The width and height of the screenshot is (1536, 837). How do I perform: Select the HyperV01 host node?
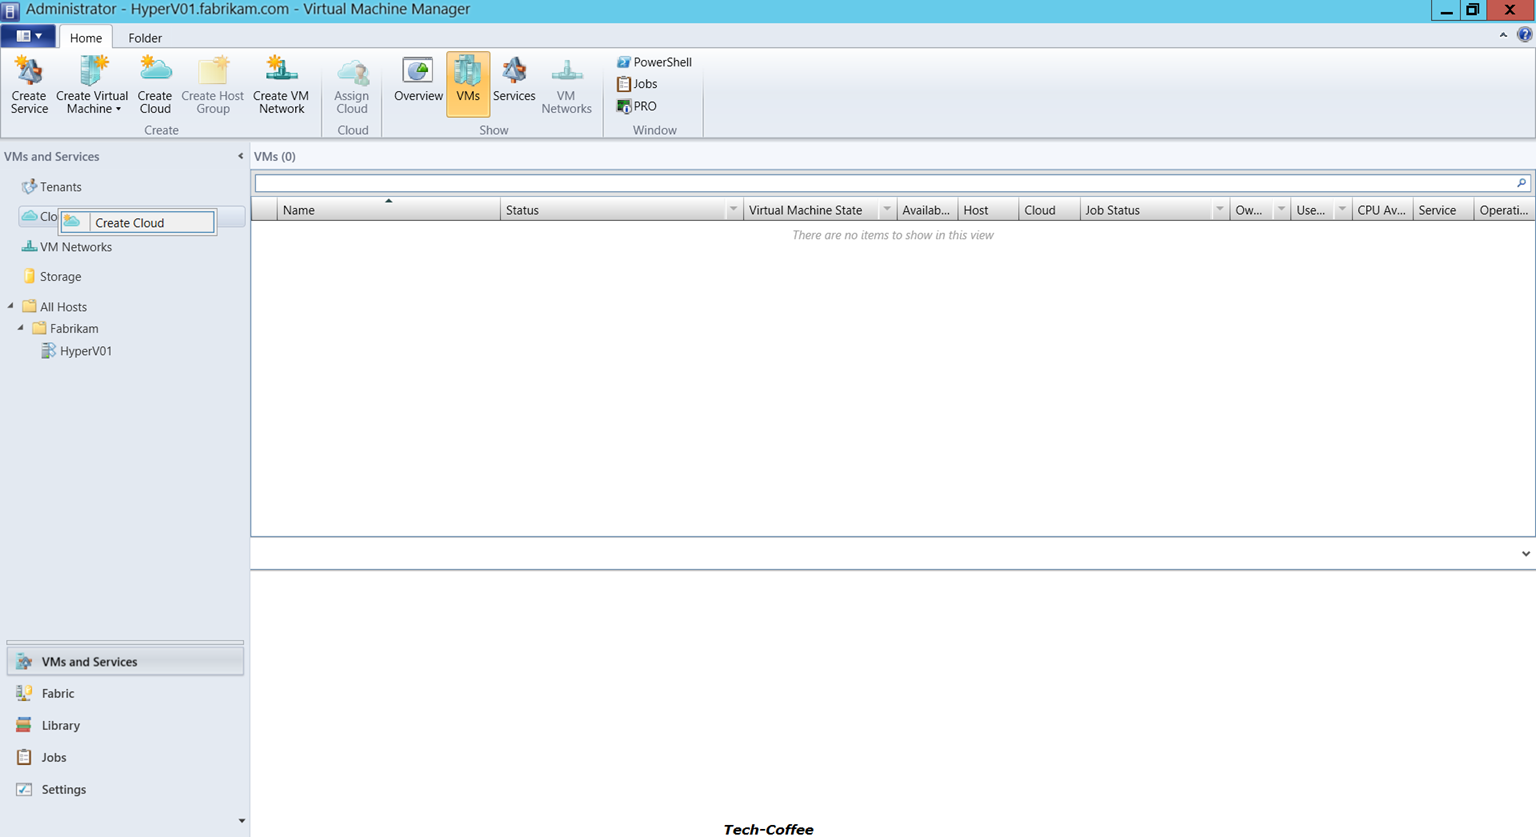pos(76,351)
